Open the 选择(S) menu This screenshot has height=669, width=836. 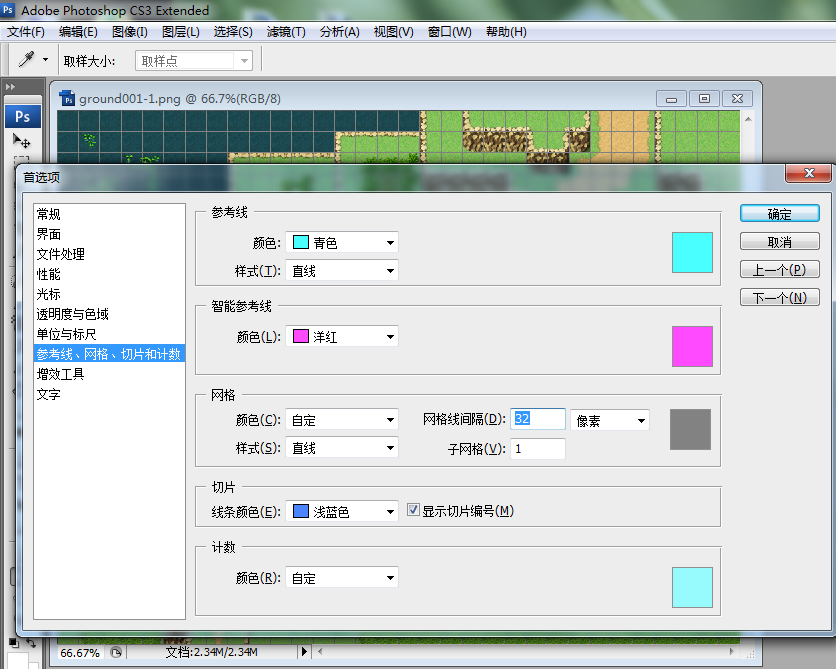[x=233, y=32]
